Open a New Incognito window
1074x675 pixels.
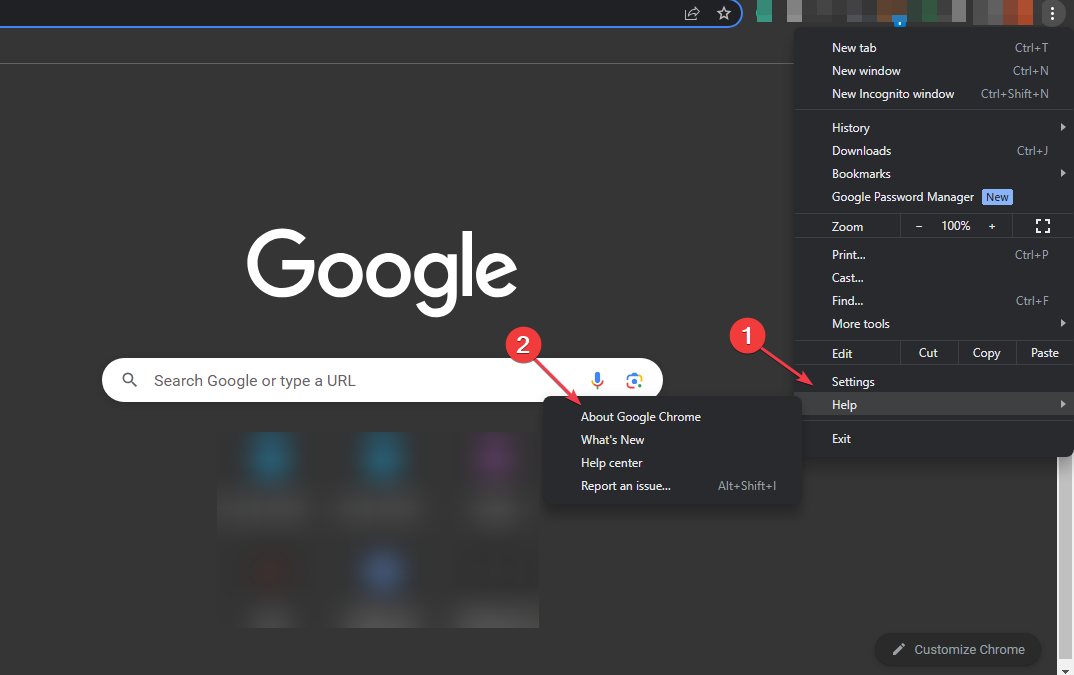[934, 94]
